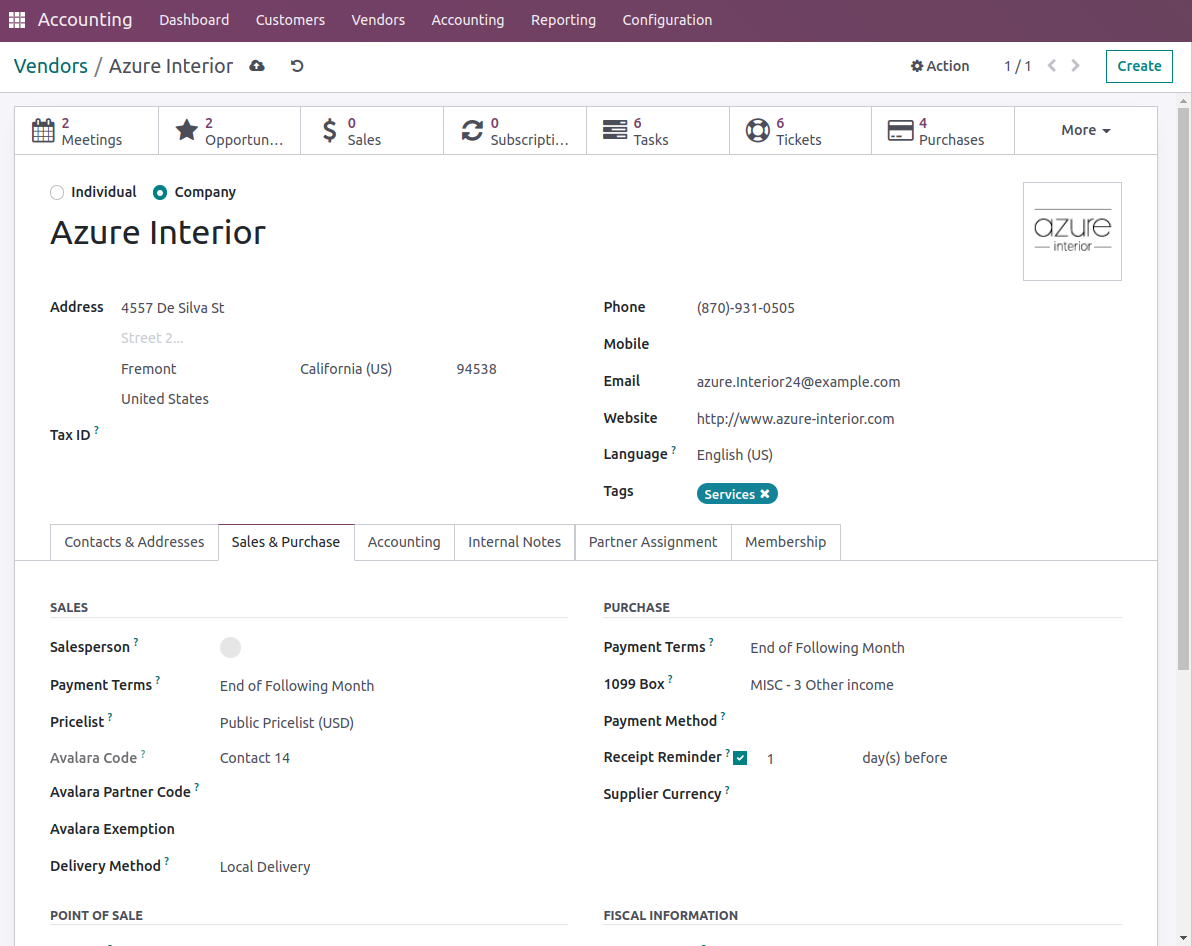Click the Meetings calendar icon
Image resolution: width=1192 pixels, height=946 pixels.
click(43, 130)
